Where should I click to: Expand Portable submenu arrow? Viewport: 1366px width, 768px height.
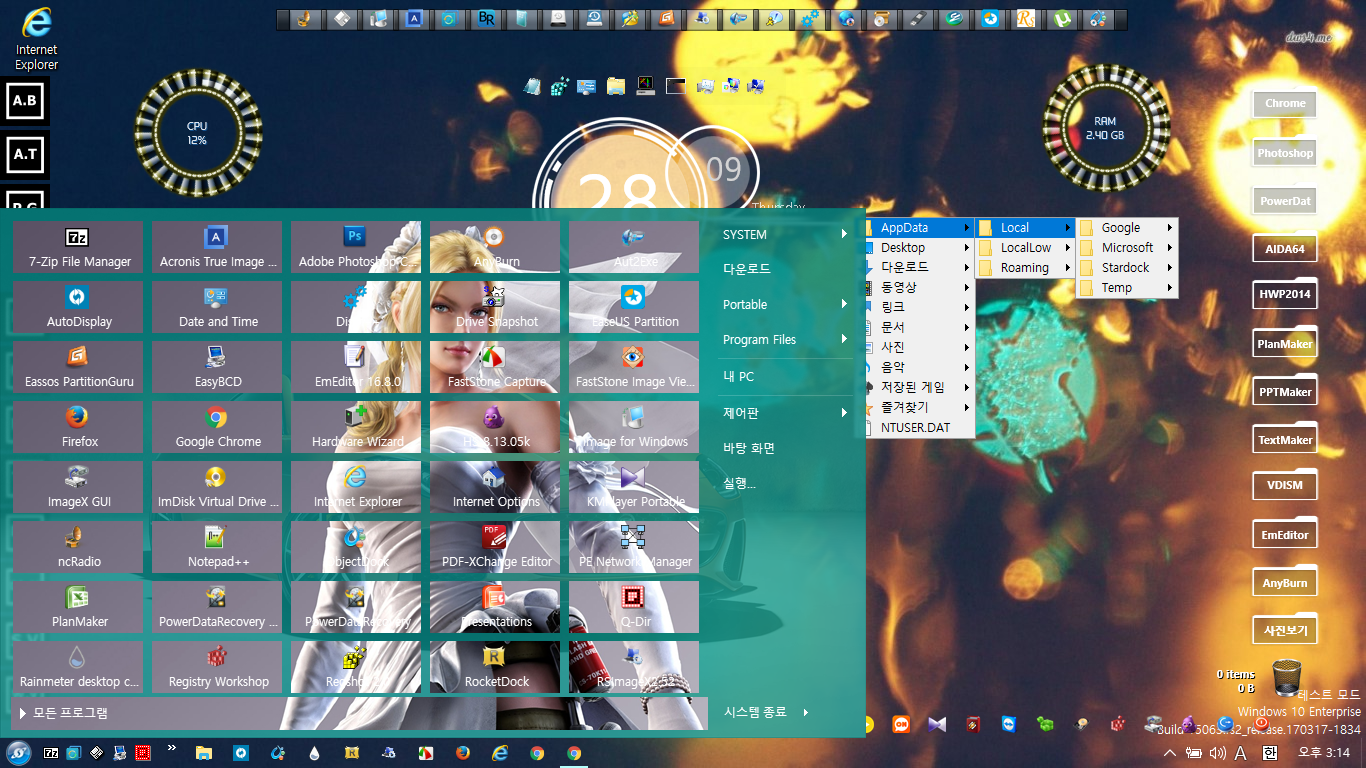coord(844,305)
